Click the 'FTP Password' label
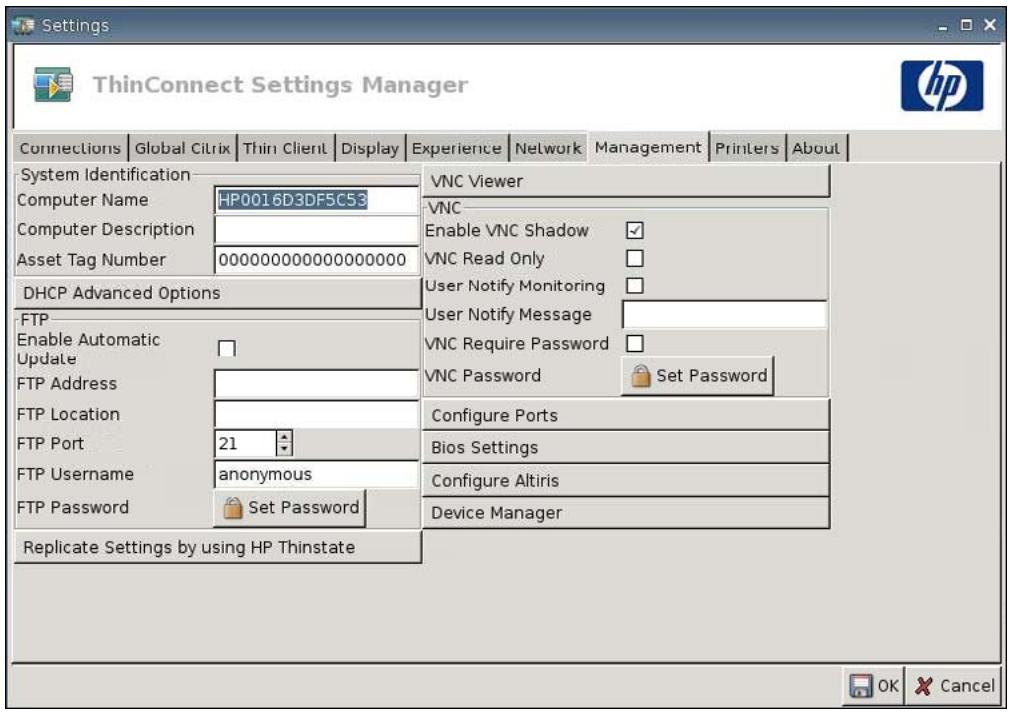1009x712 pixels. [73, 508]
